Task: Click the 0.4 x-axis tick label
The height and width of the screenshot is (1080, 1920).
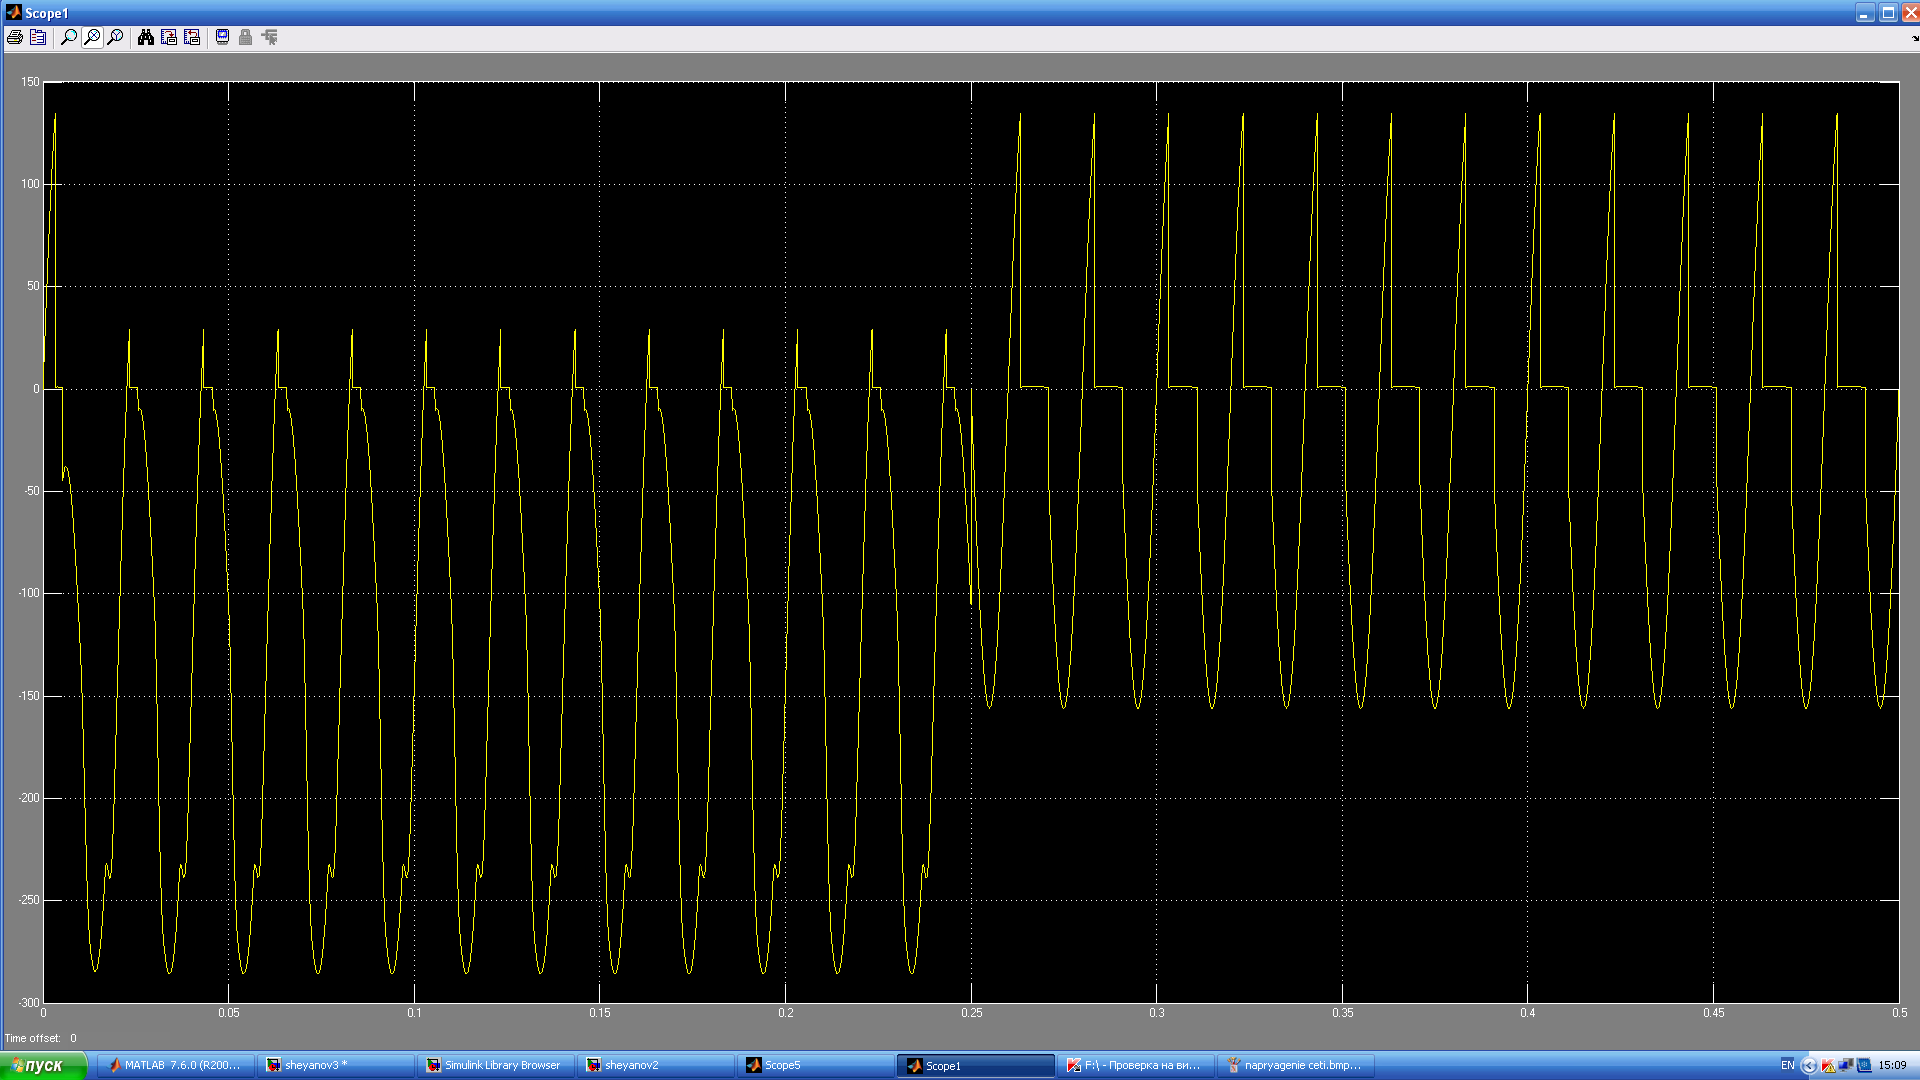Action: click(1527, 1013)
